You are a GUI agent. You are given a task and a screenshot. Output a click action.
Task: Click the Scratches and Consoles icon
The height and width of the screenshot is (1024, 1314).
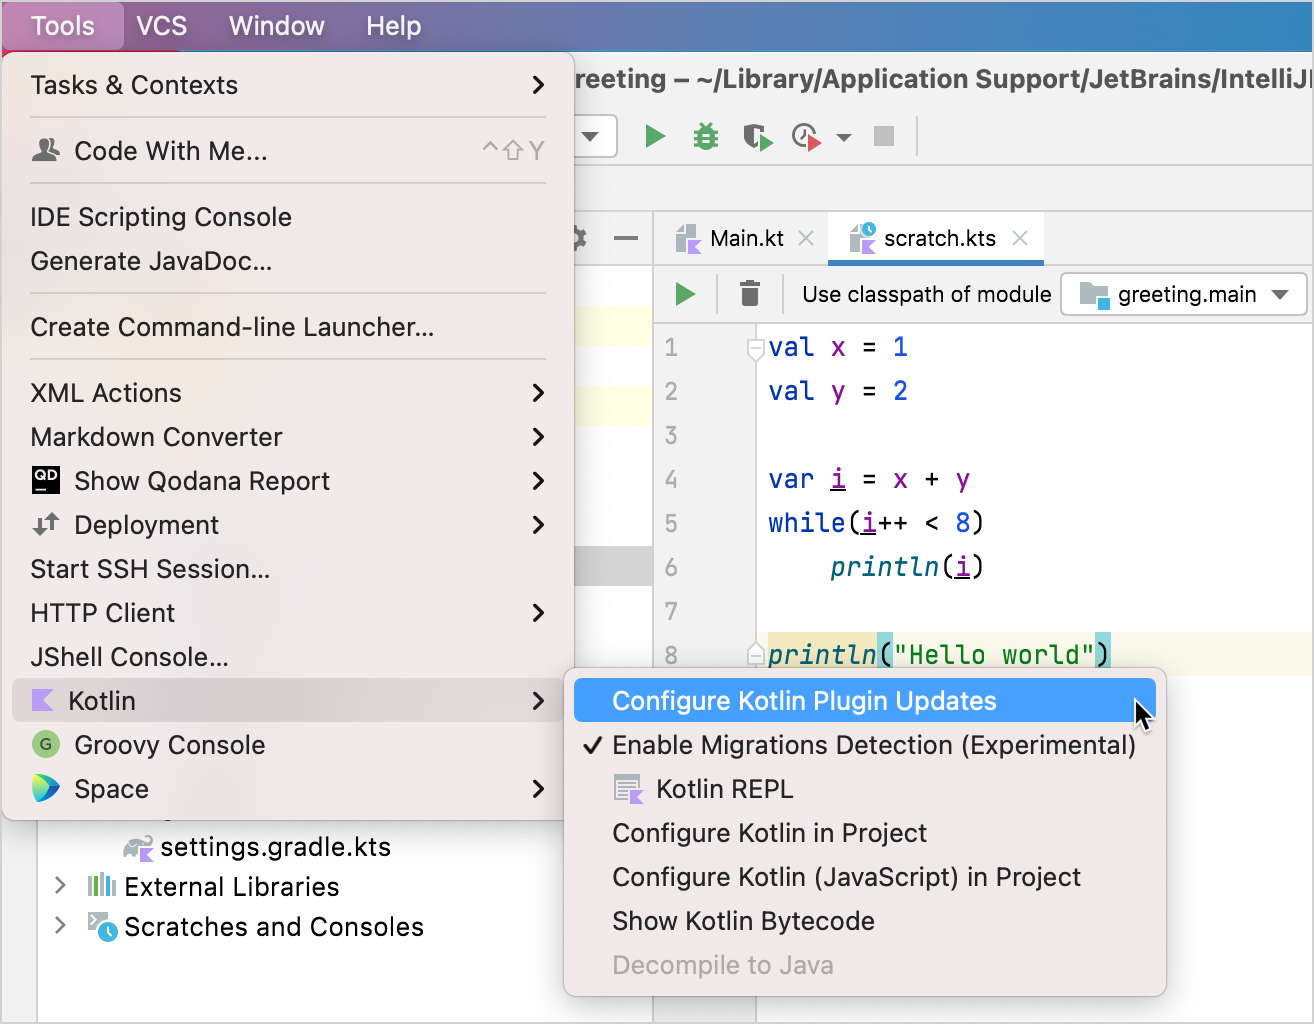coord(102,926)
